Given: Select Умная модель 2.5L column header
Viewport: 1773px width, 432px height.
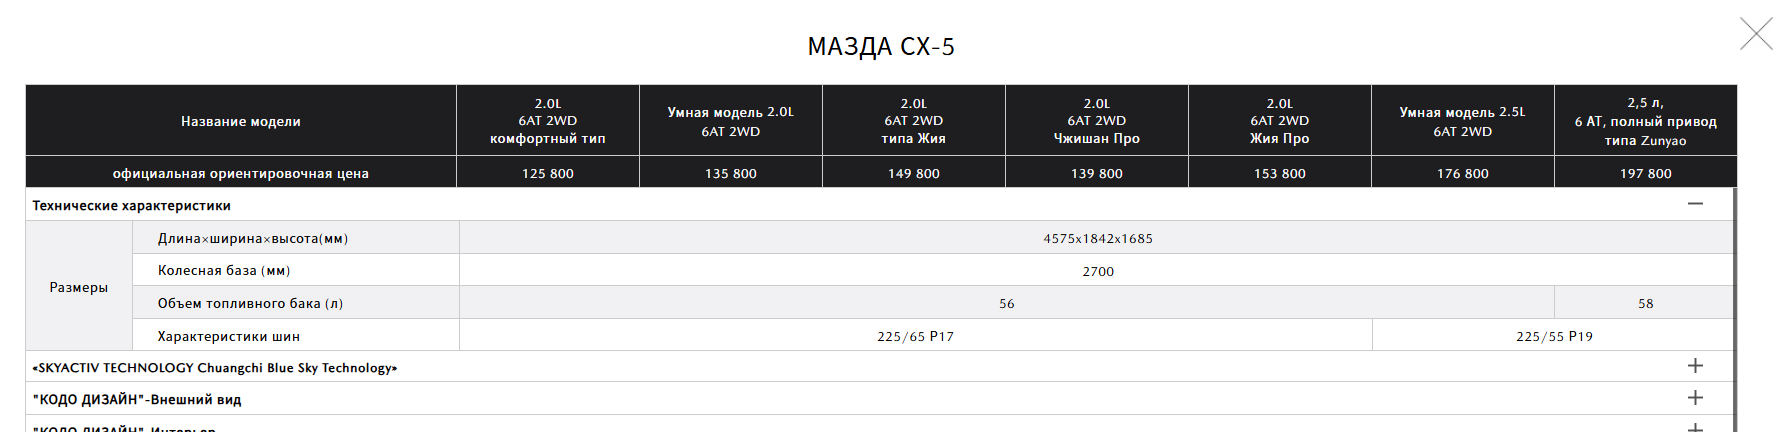Looking at the screenshot, I should pos(1463,121).
